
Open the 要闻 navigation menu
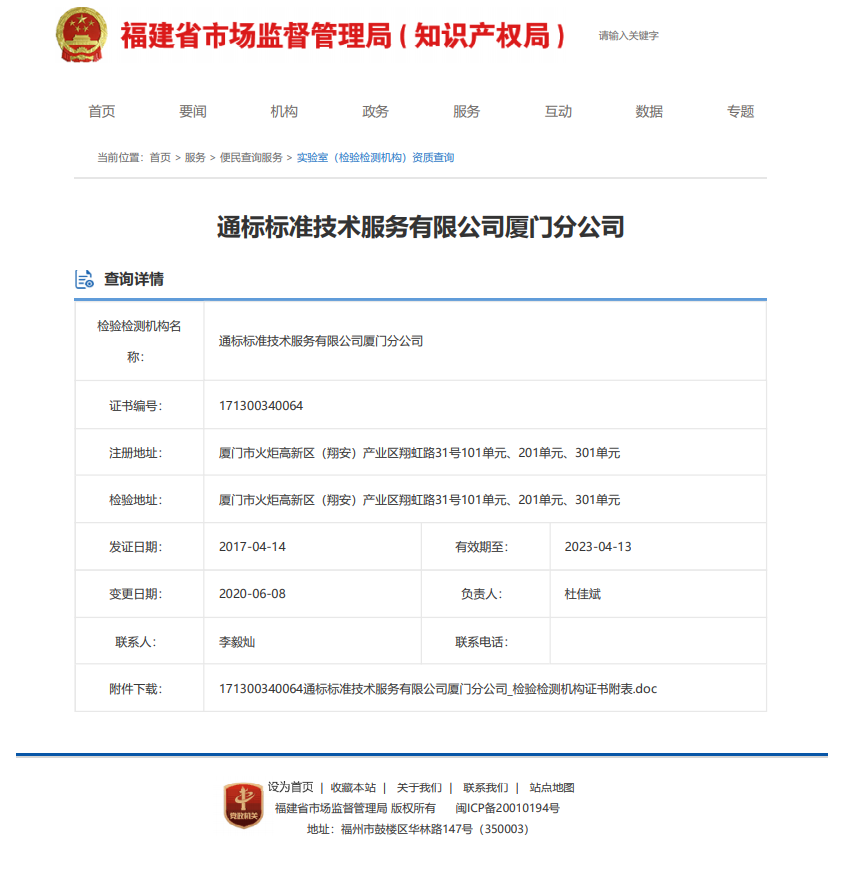click(x=193, y=111)
